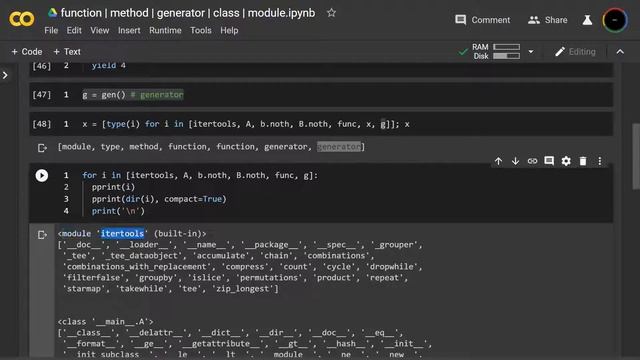This screenshot has width=640, height=360.
Task: Open the user account avatar
Action: 615,20
